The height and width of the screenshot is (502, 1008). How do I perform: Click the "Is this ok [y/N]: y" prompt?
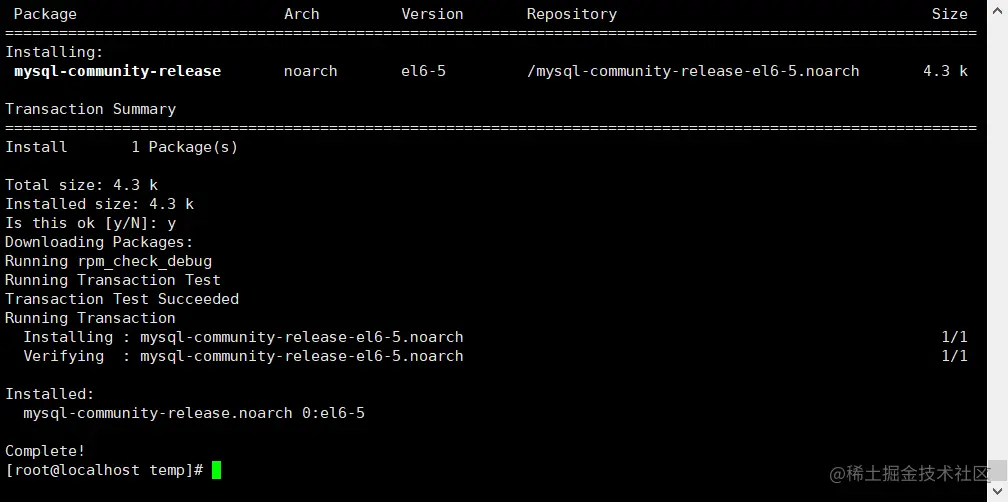point(91,223)
